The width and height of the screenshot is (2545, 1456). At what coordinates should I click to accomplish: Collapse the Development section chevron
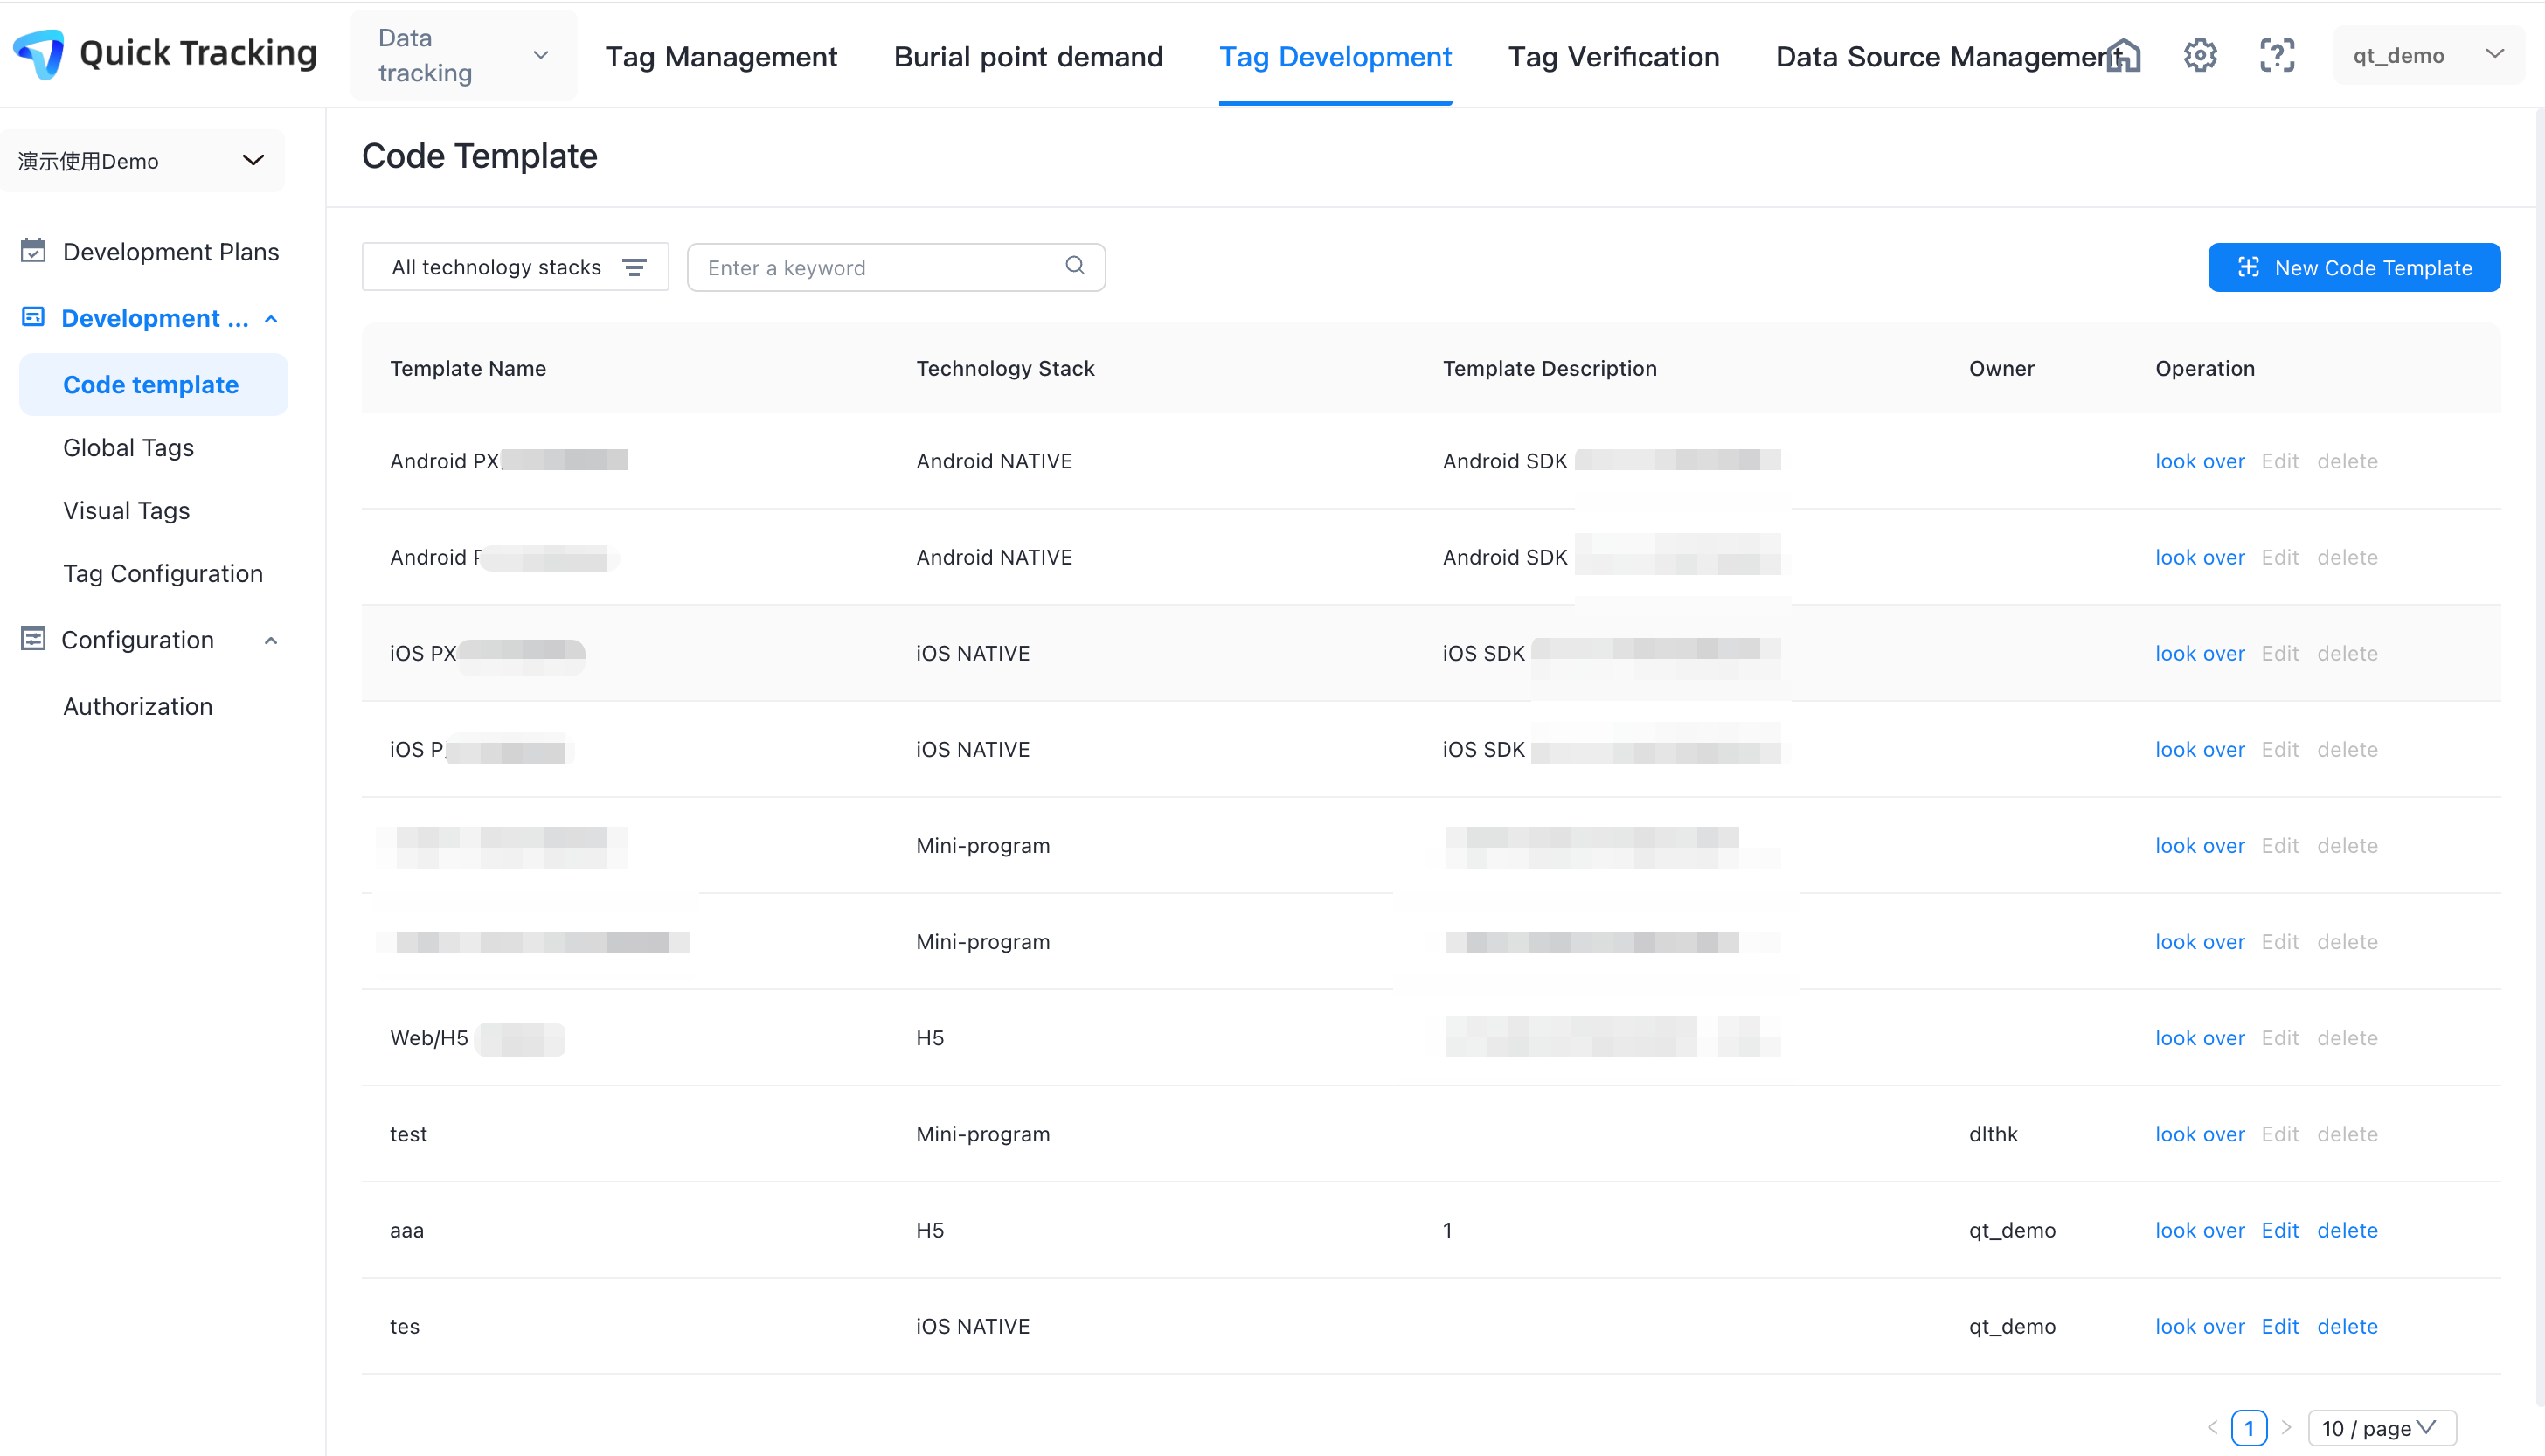click(271, 319)
